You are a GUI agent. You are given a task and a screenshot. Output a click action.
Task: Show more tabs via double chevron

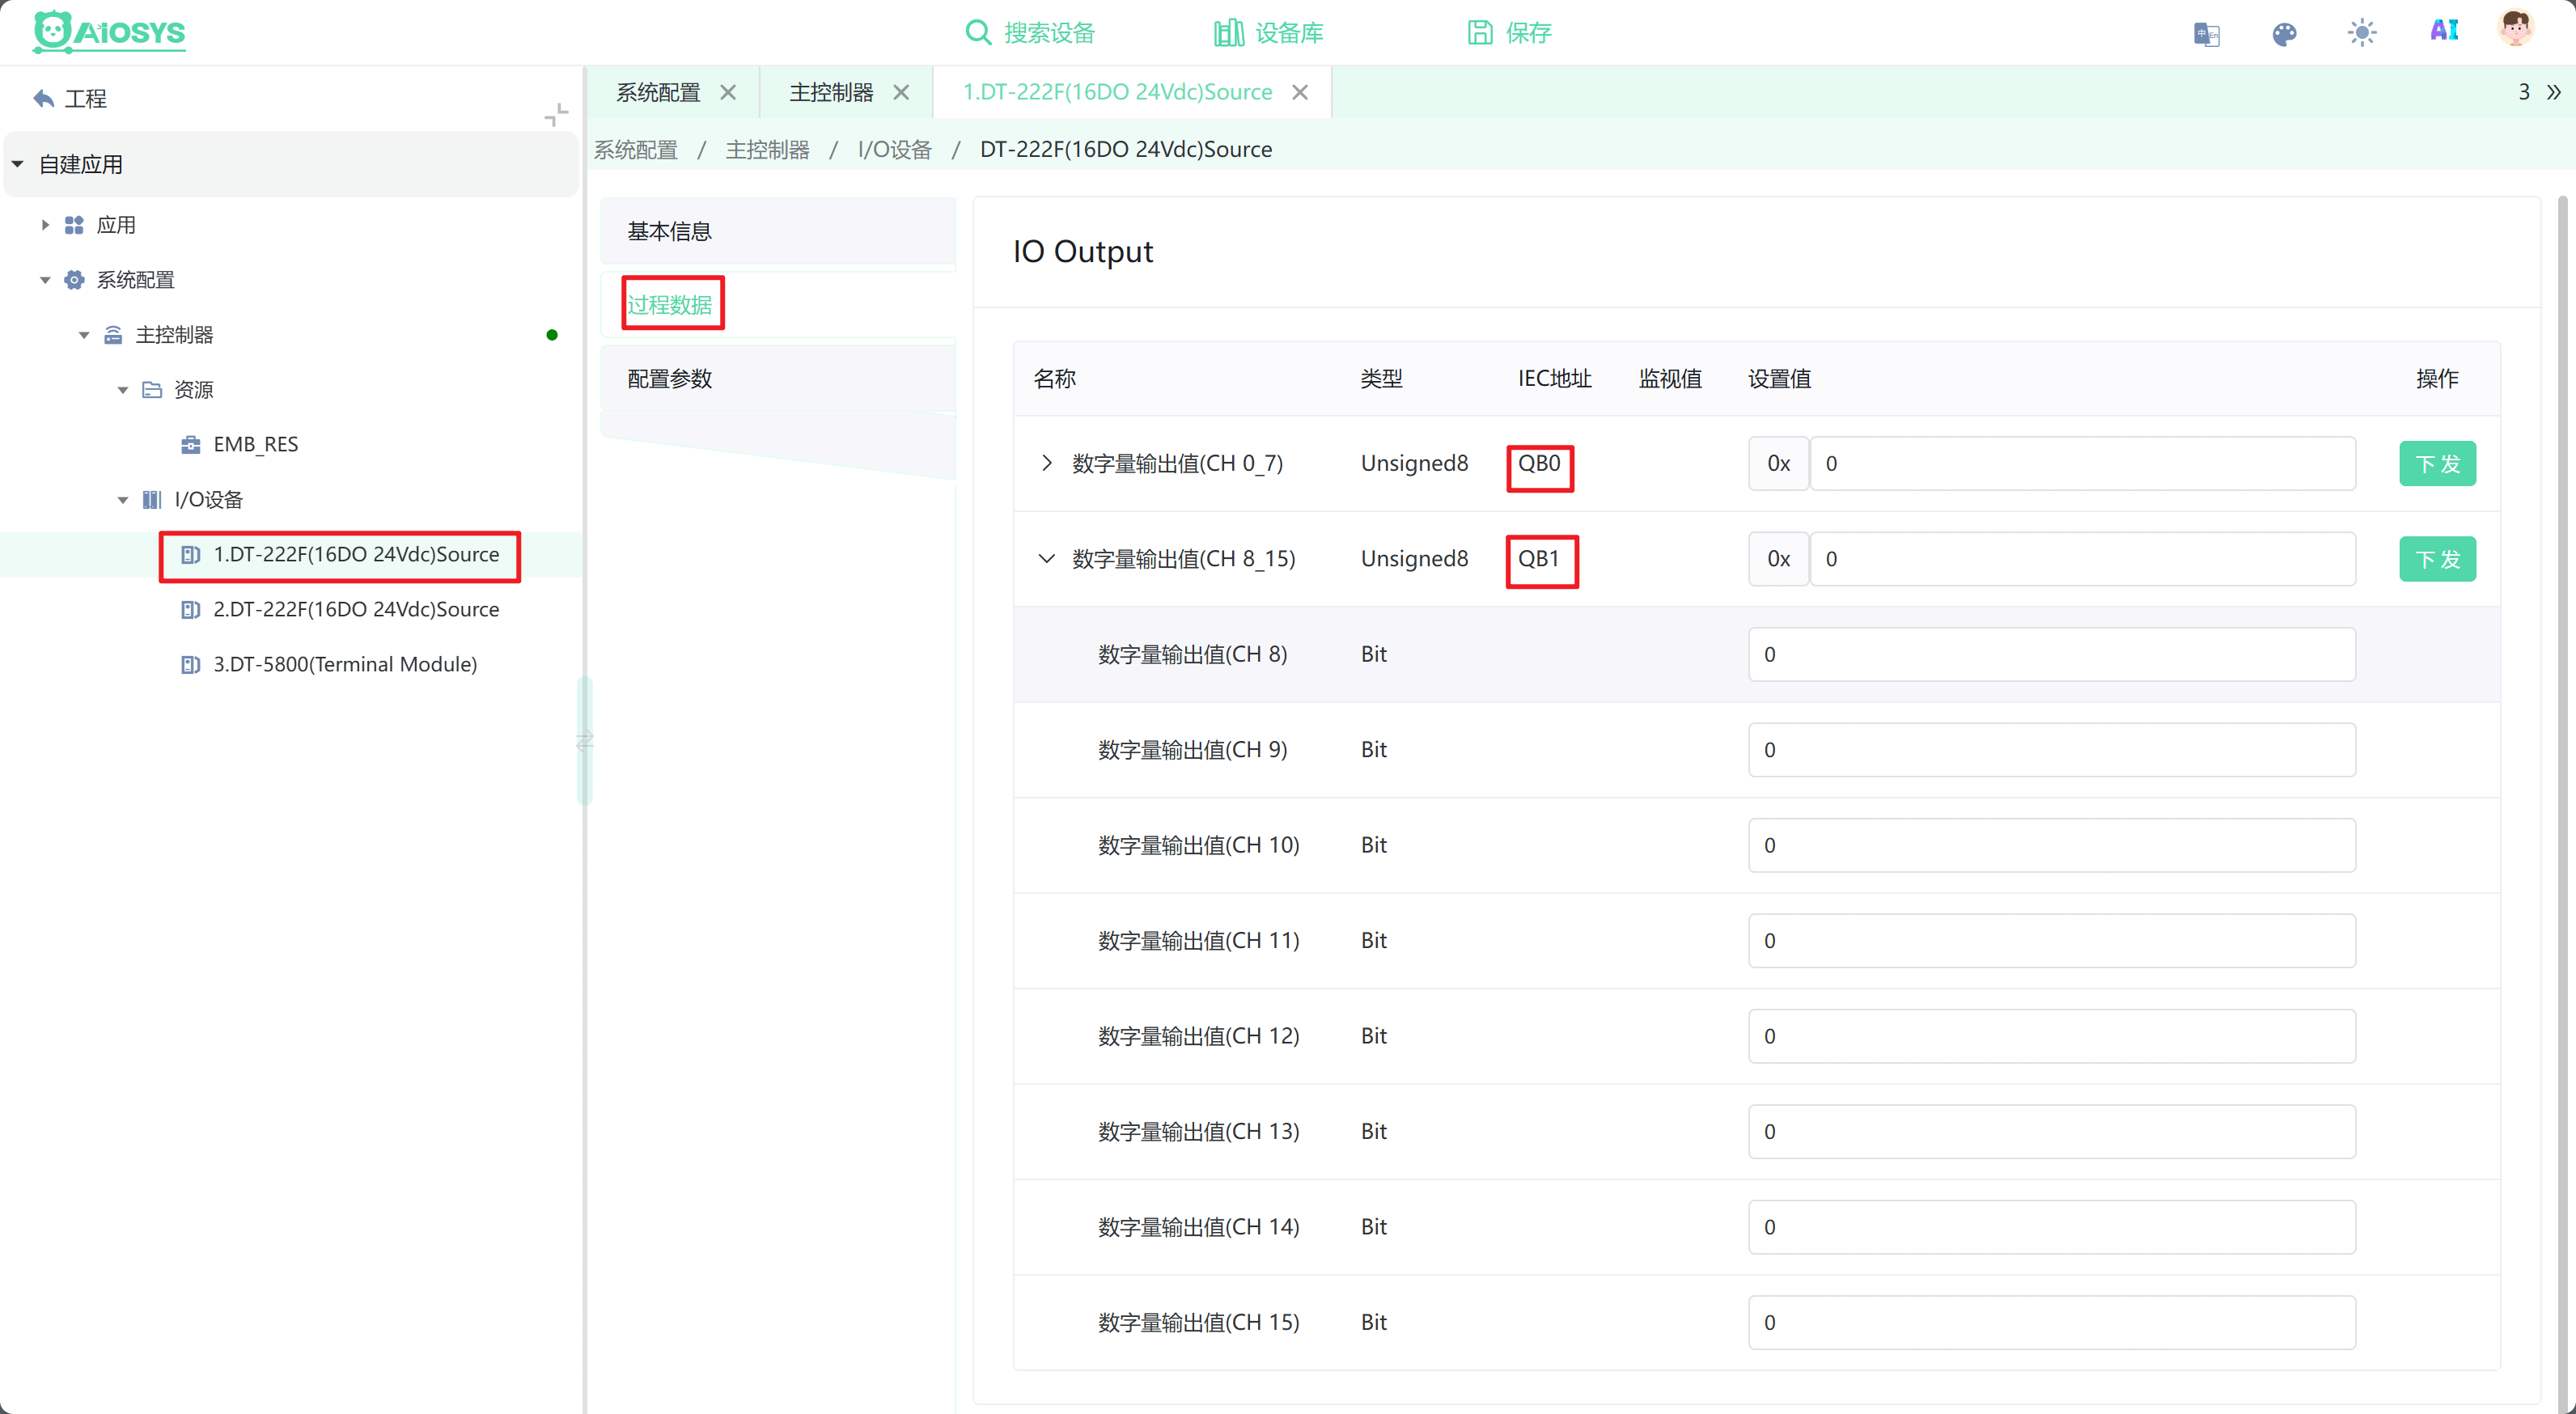2554,92
